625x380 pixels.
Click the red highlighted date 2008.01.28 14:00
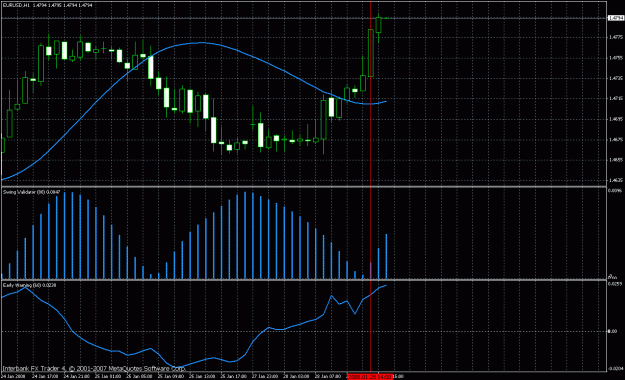[369, 376]
